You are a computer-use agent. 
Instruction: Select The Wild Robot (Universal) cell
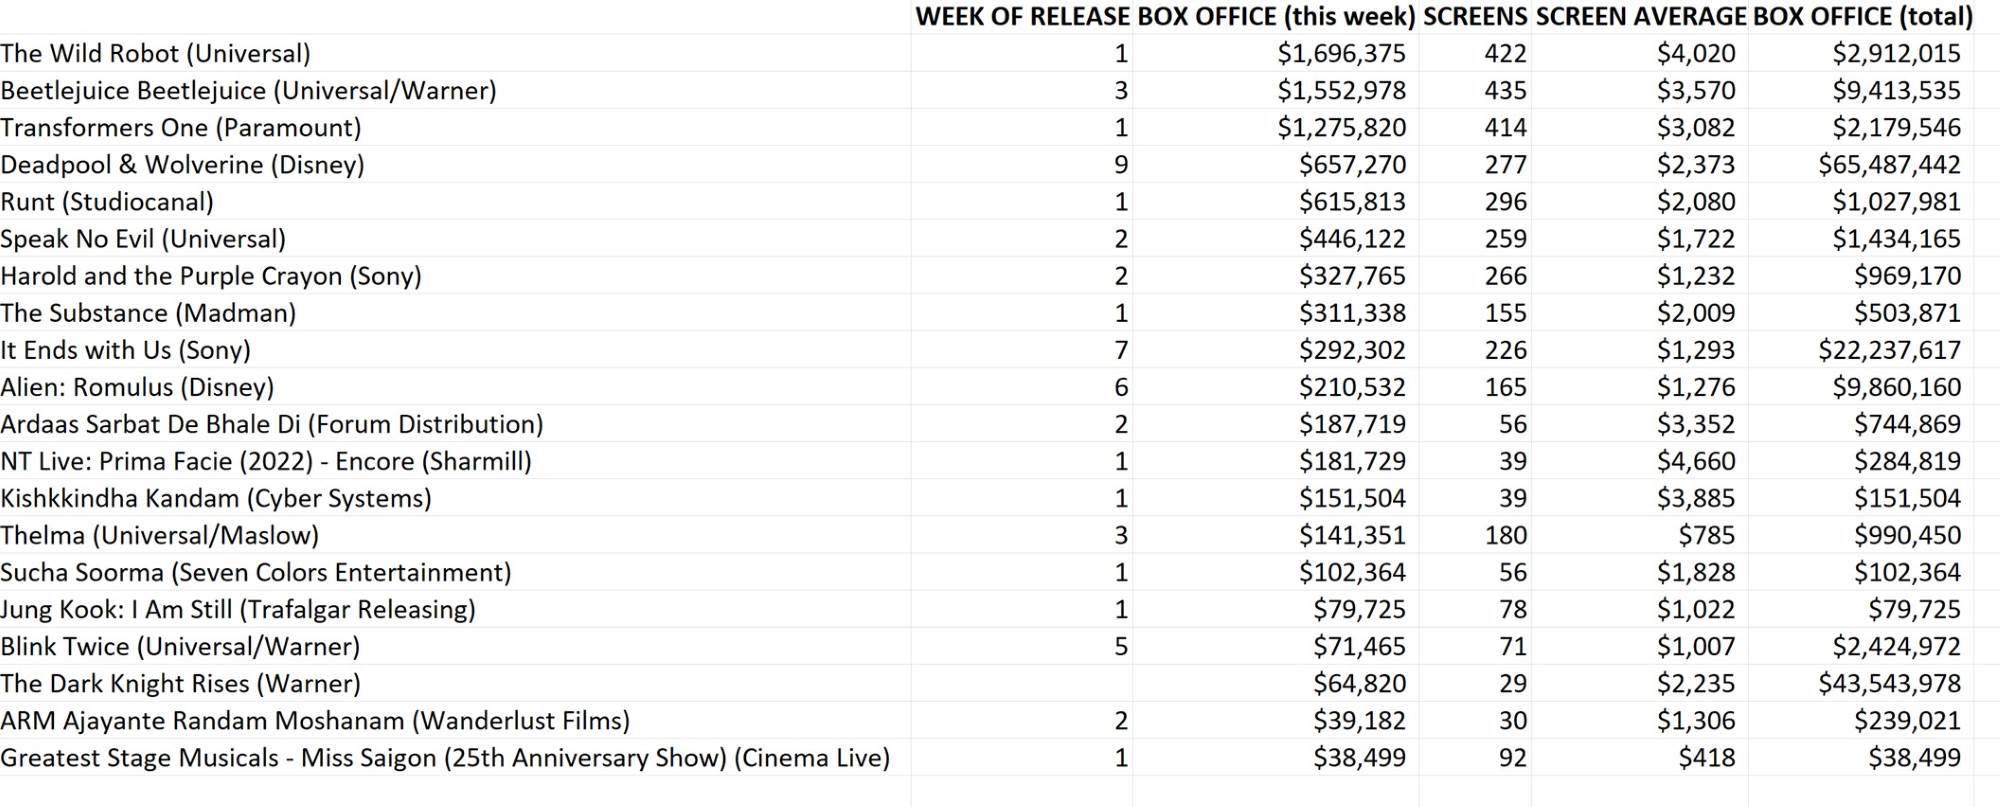(156, 54)
